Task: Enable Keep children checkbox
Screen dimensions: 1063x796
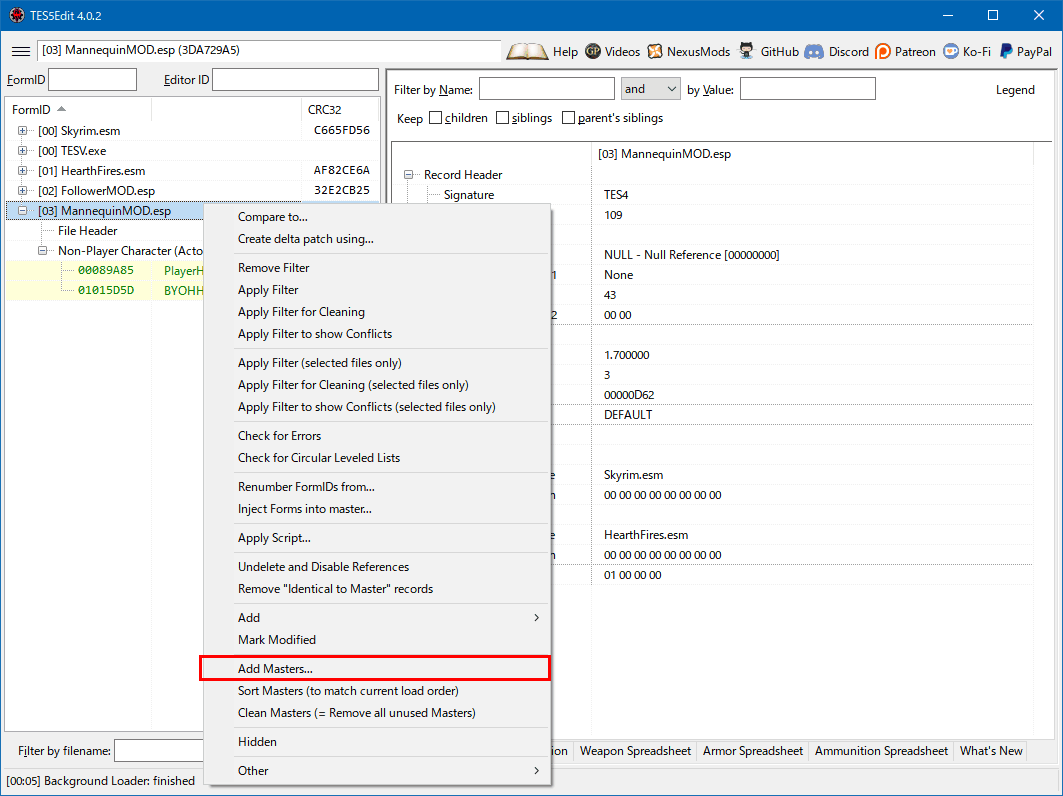Action: point(435,118)
